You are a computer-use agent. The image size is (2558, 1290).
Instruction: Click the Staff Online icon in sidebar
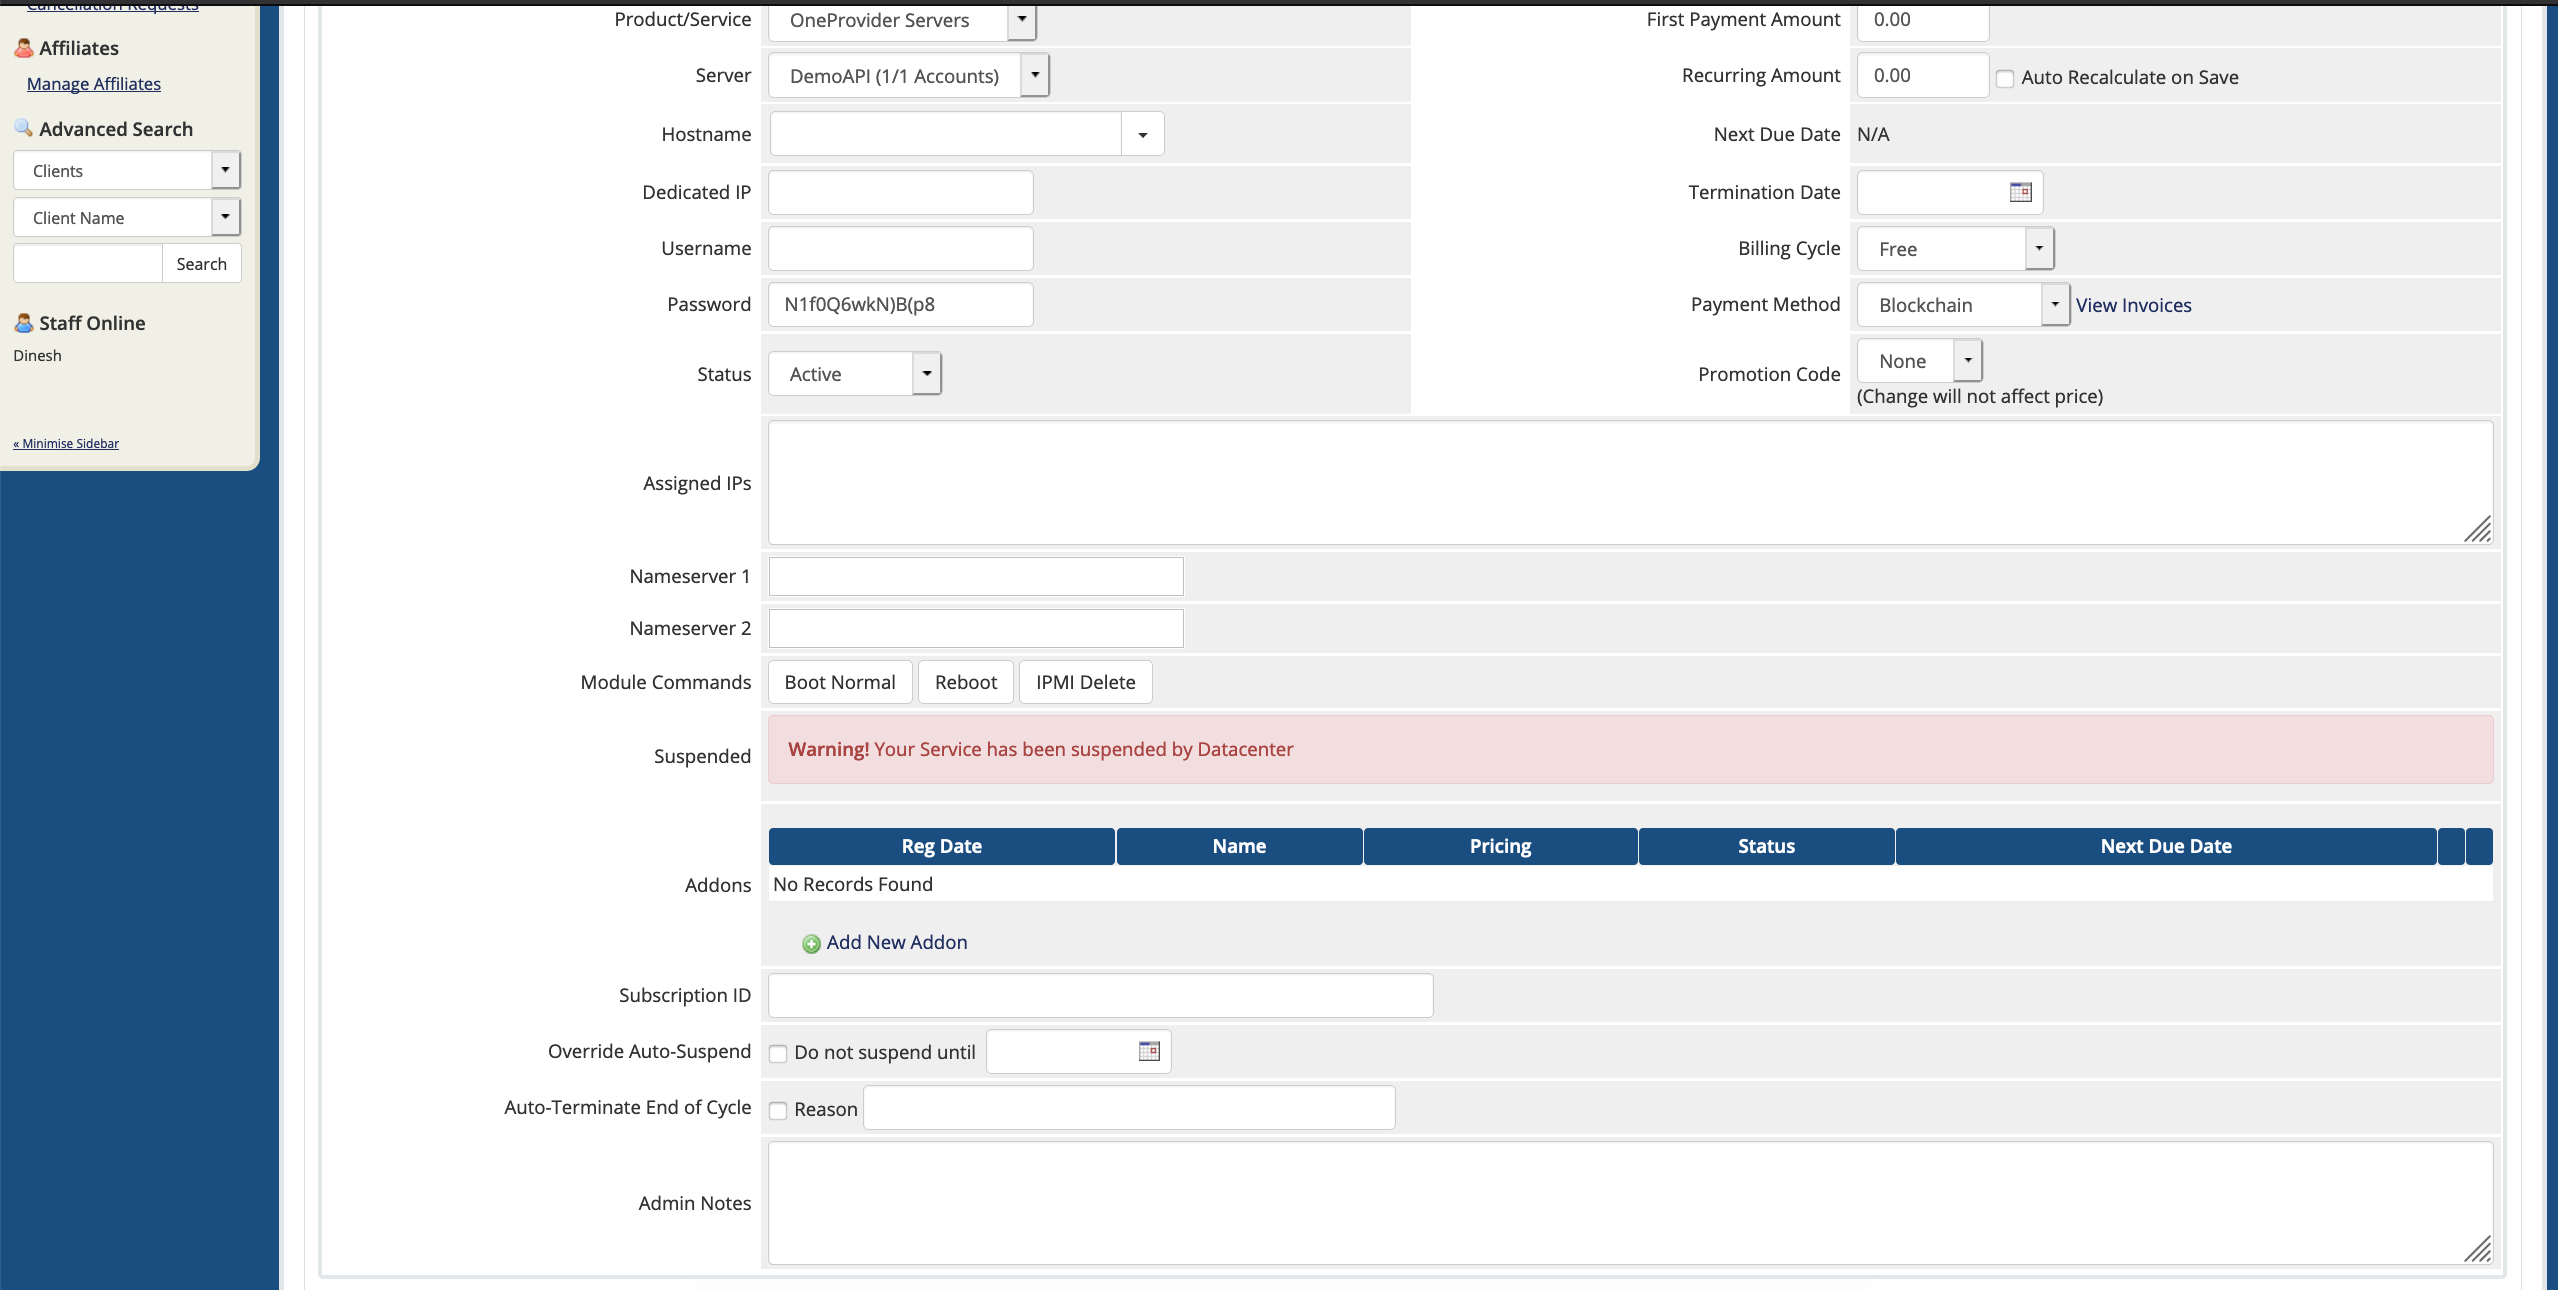point(23,323)
